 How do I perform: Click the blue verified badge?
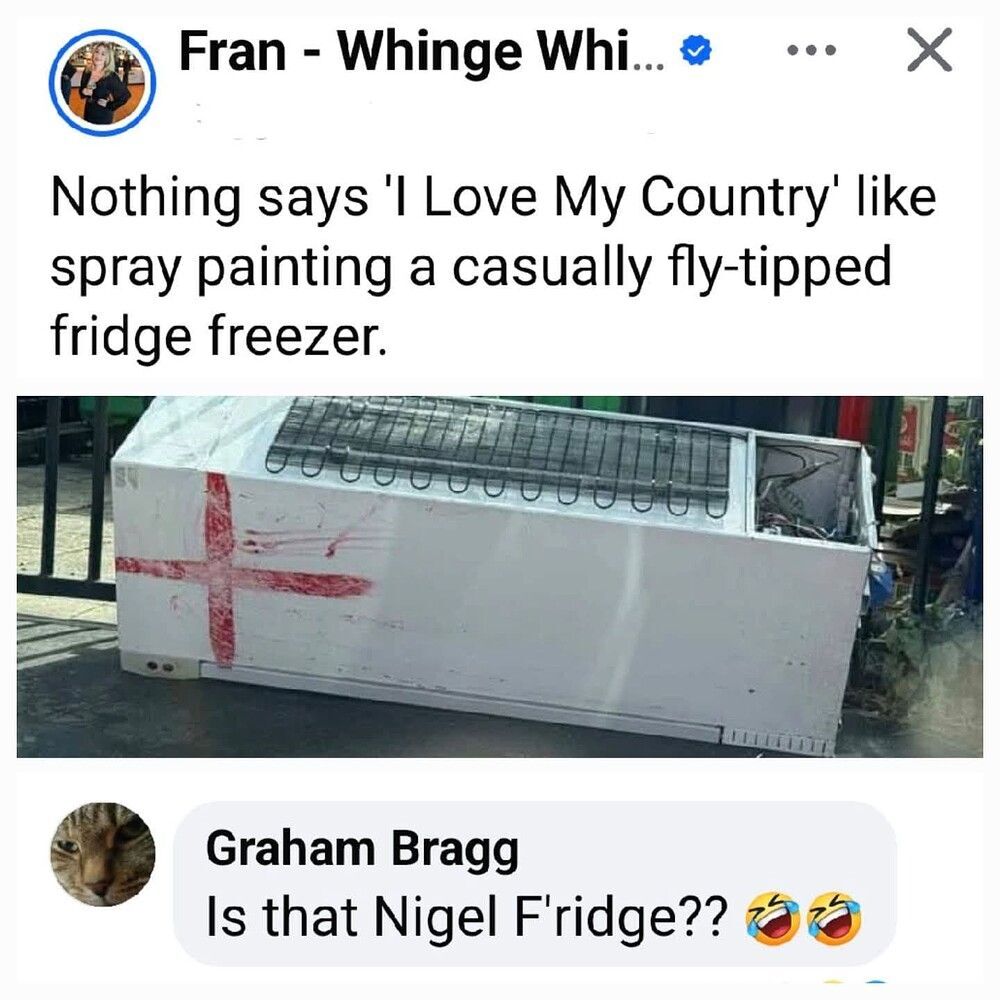click(x=696, y=51)
